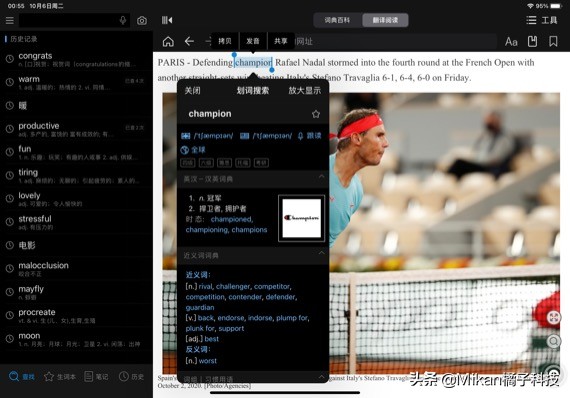Open the hamburger menu beside the search box
Screen dimensions: 570x398
click(10, 20)
